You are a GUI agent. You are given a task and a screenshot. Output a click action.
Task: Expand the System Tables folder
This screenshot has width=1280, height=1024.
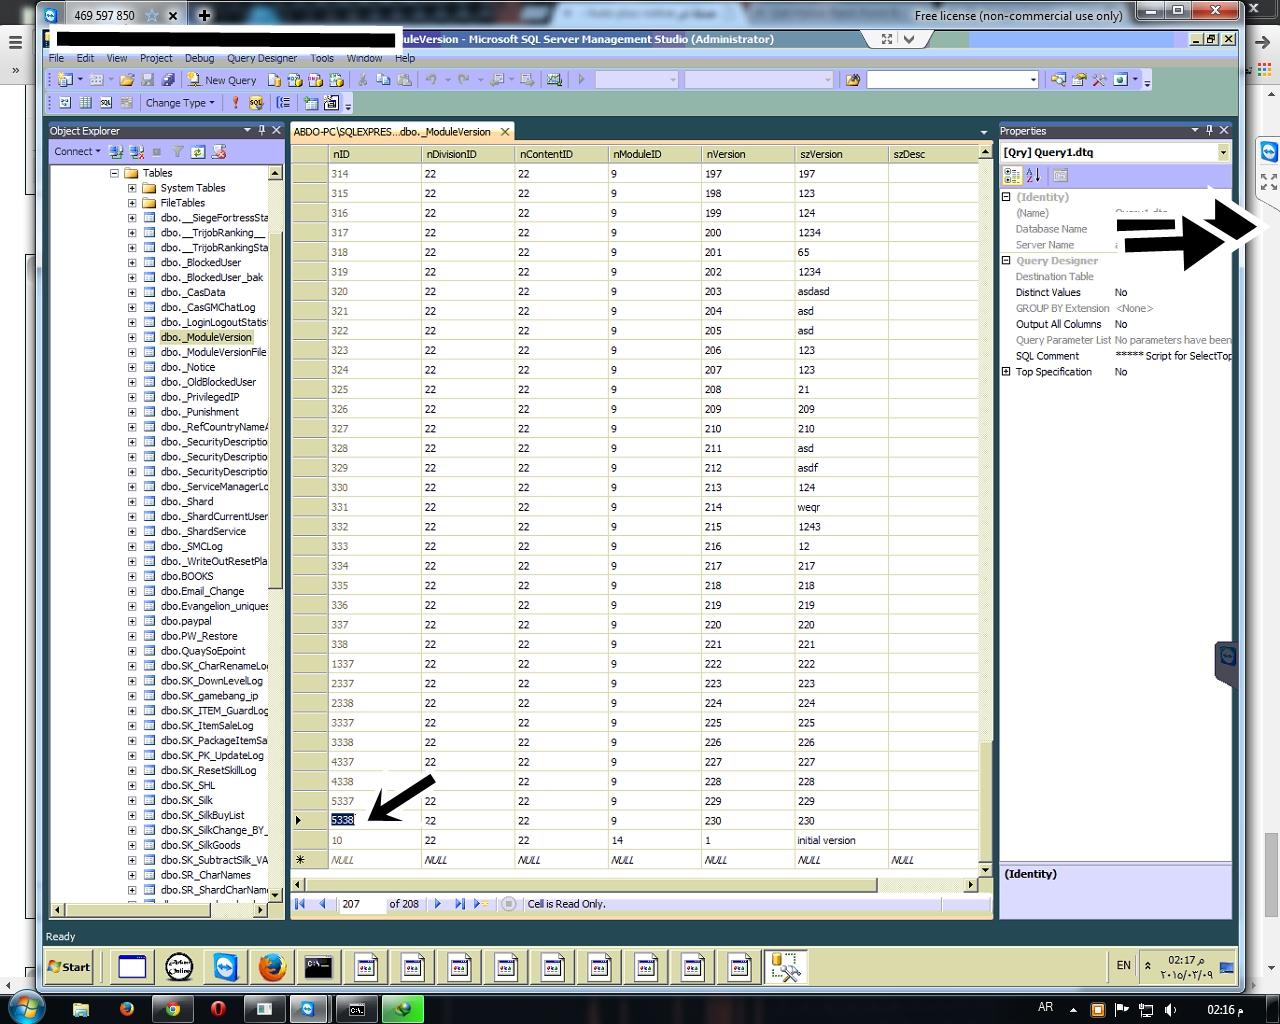(x=132, y=188)
